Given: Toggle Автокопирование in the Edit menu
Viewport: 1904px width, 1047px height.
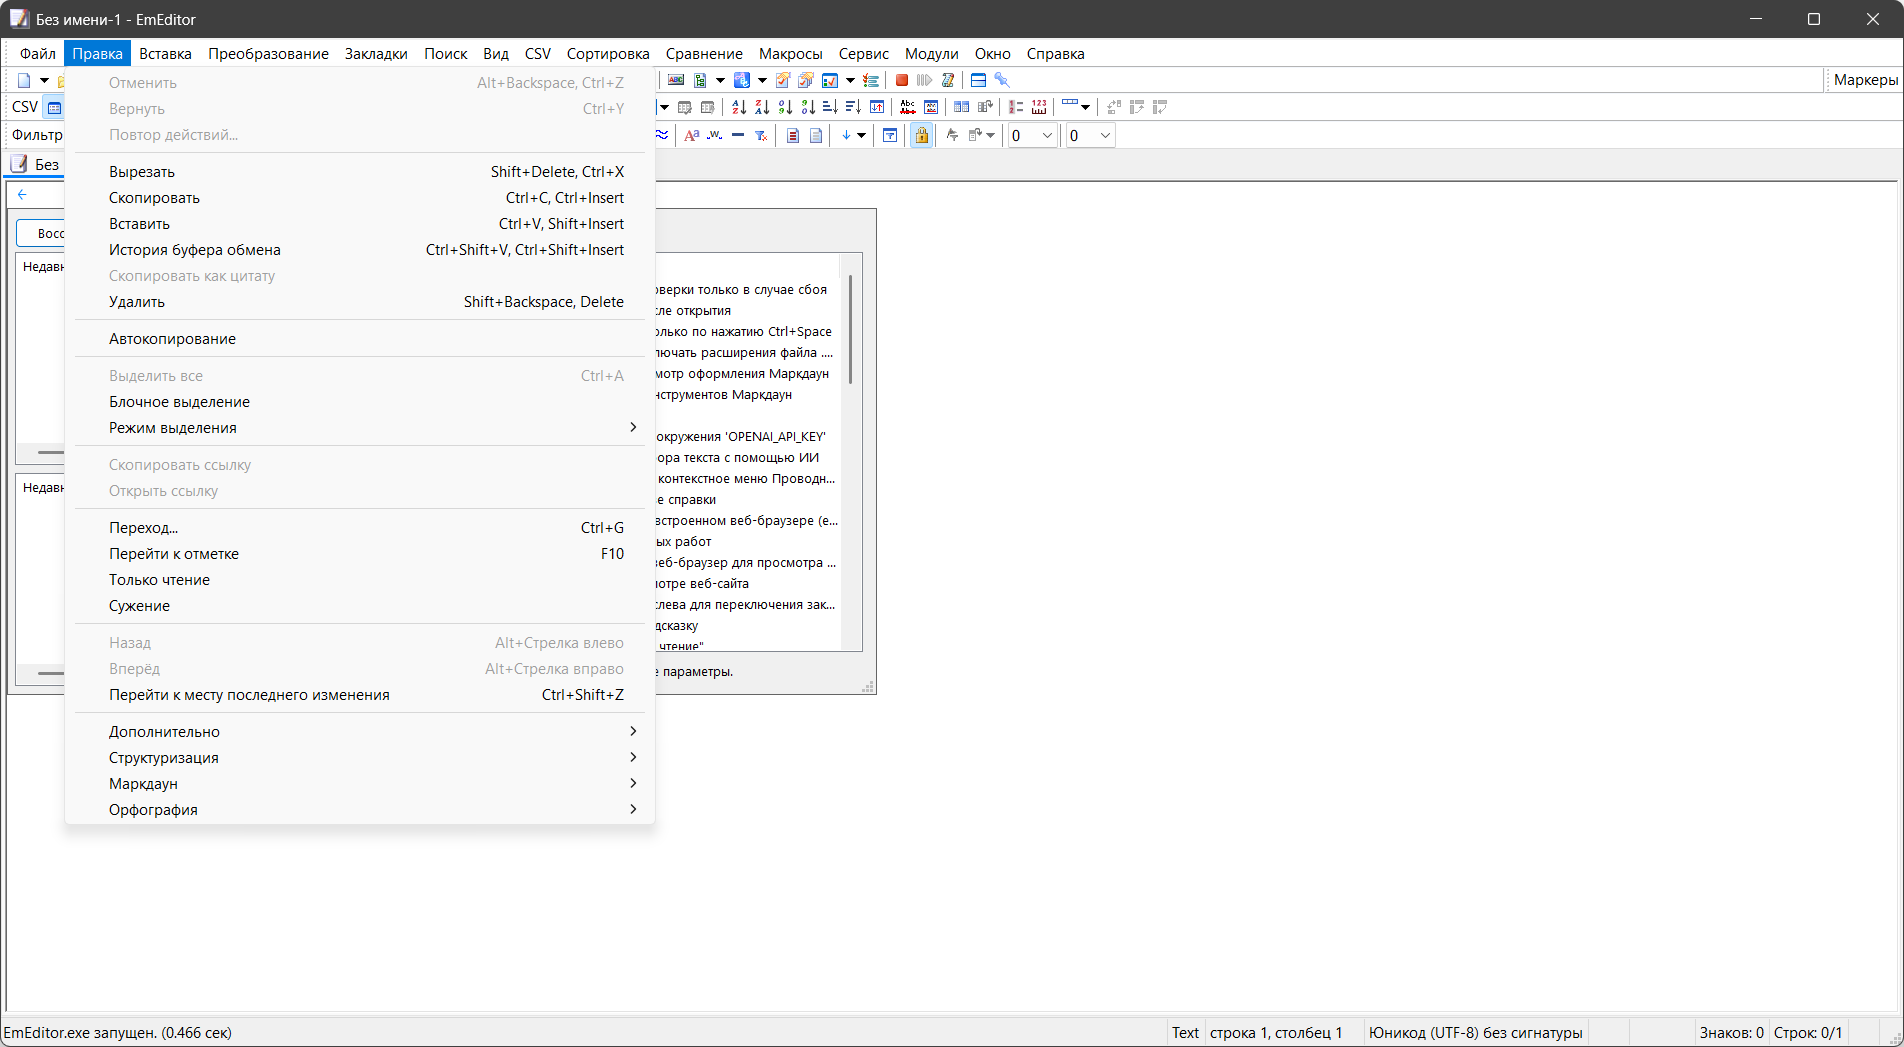Looking at the screenshot, I should 360,339.
